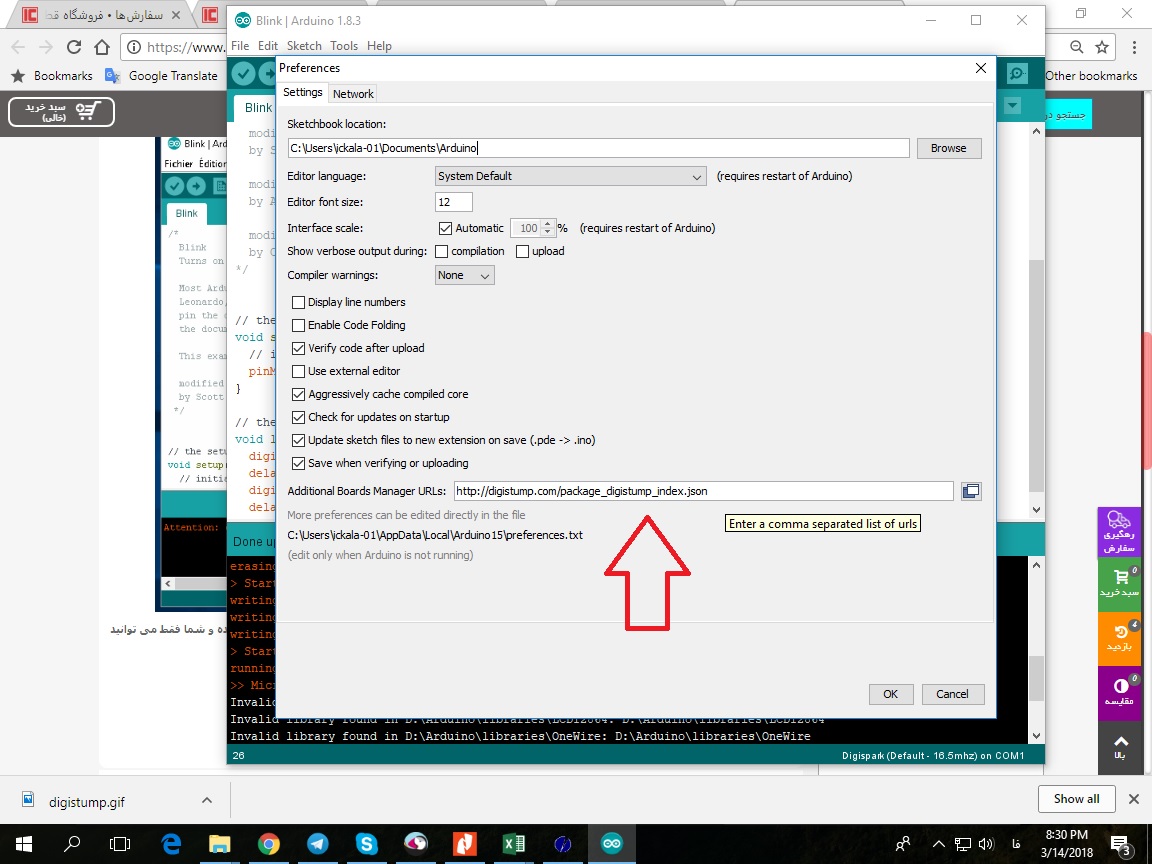This screenshot has width=1152, height=864.
Task: Open Task View on taskbar
Action: (120, 844)
